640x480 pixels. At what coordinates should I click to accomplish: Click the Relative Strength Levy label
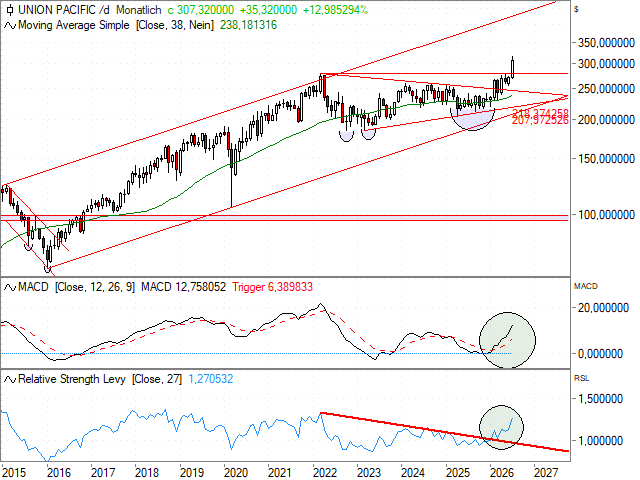coord(72,379)
